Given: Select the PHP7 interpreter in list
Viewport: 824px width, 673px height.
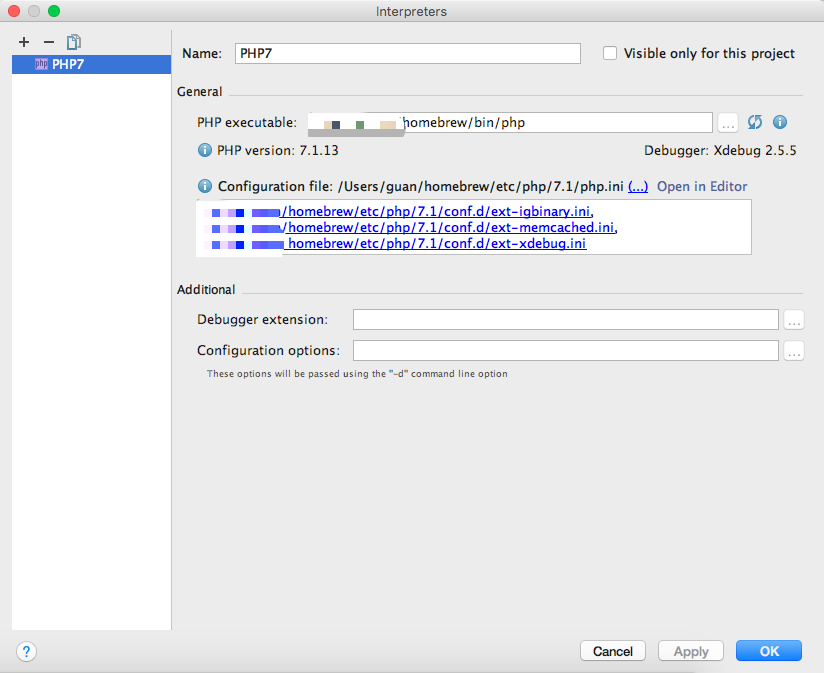Looking at the screenshot, I should pyautogui.click(x=91, y=64).
